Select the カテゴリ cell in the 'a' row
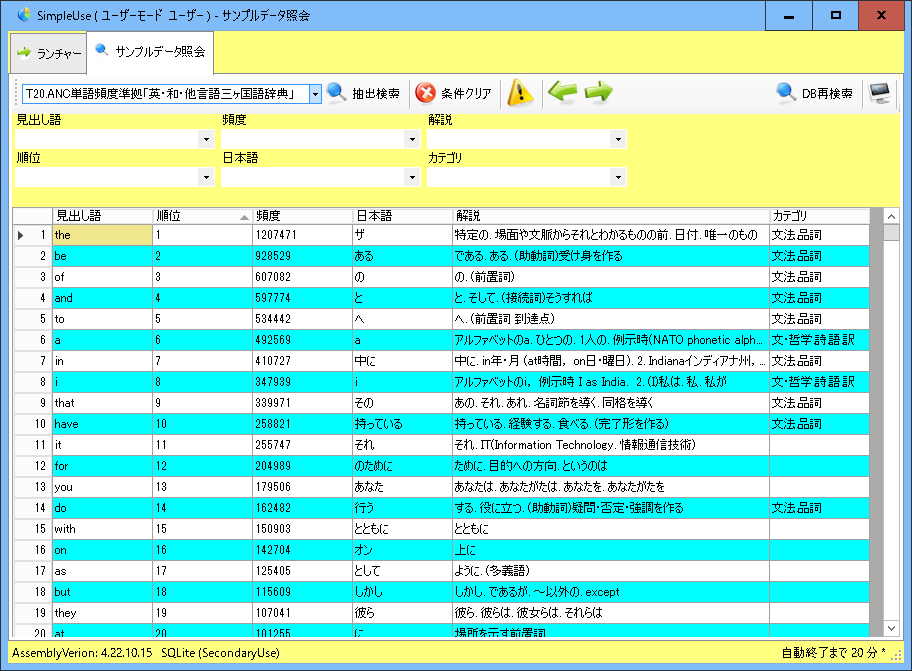Screen dimensions: 912x671 (x=819, y=340)
